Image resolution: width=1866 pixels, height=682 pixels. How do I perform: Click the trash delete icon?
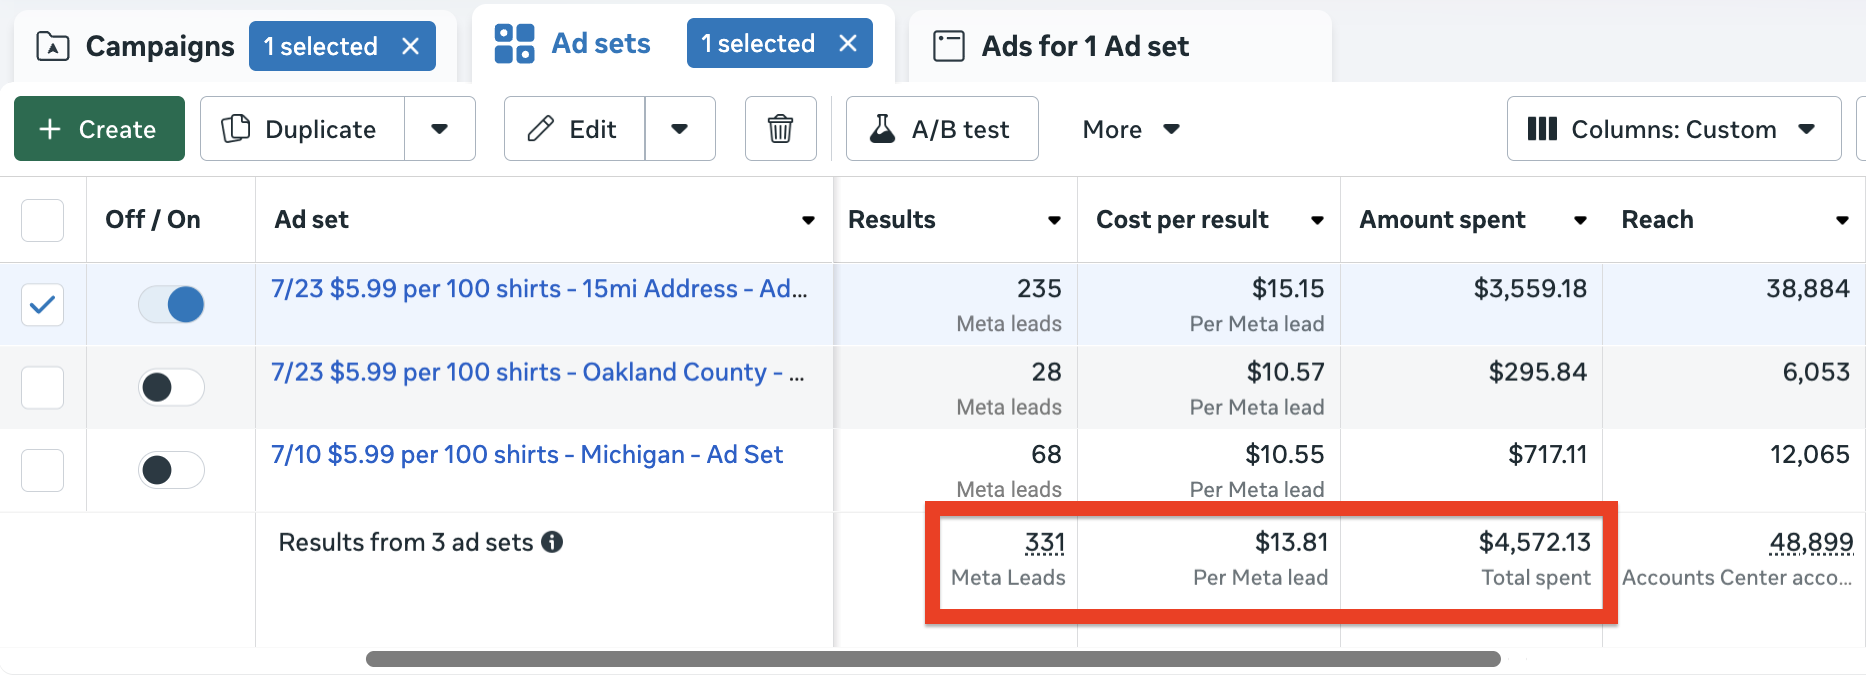[780, 129]
